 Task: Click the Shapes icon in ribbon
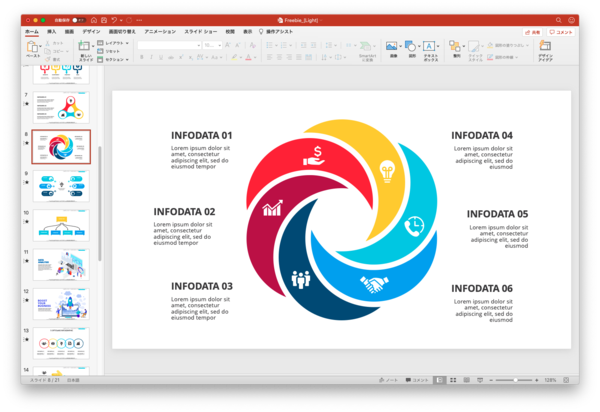point(411,47)
